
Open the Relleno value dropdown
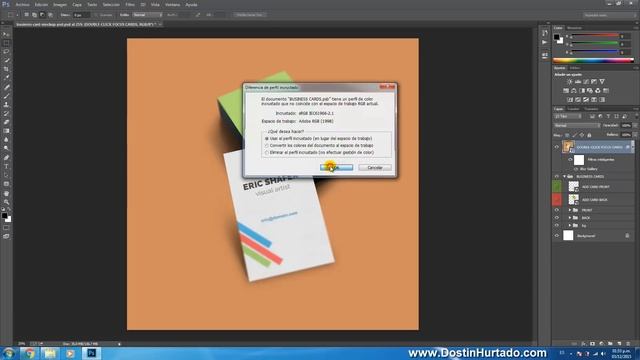click(x=635, y=135)
